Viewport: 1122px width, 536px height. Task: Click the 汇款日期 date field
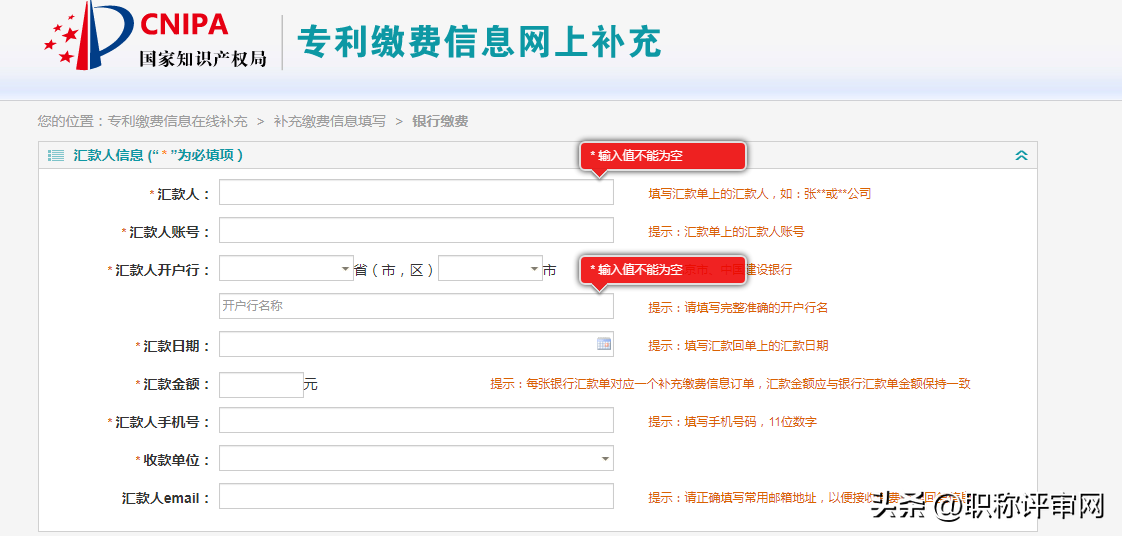click(406, 344)
